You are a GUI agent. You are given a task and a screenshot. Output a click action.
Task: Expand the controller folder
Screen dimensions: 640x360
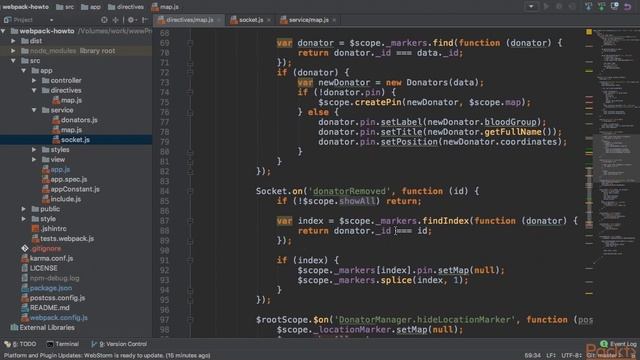coord(34,80)
